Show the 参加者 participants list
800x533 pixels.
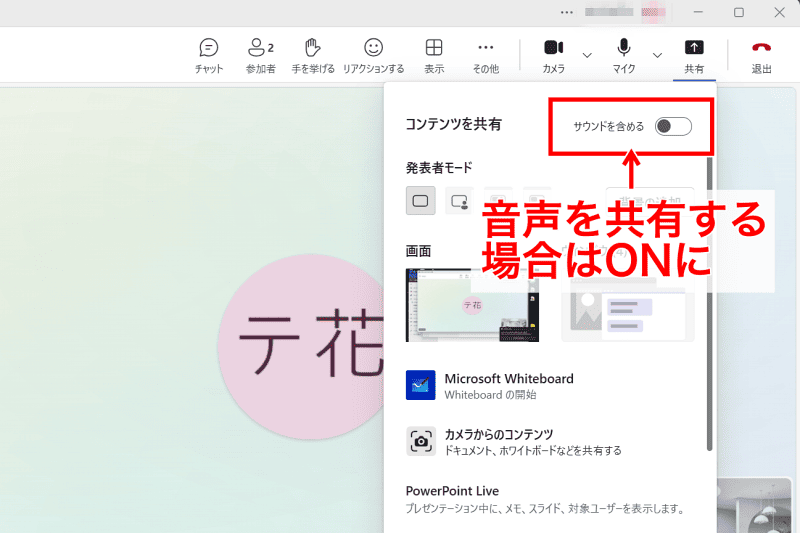(x=260, y=55)
